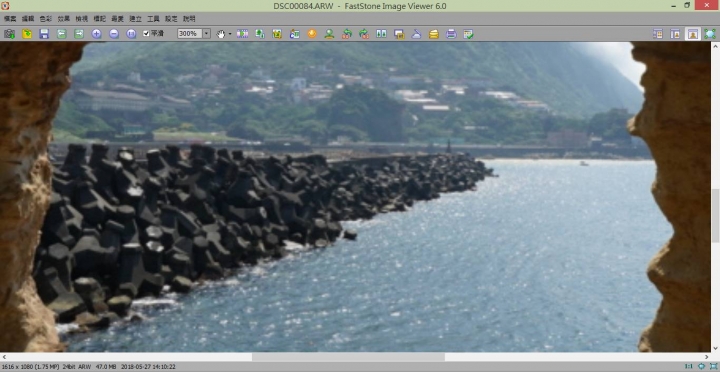The height and width of the screenshot is (372, 720).
Task: Click the horizontal scrollbar thumb
Action: 348,357
